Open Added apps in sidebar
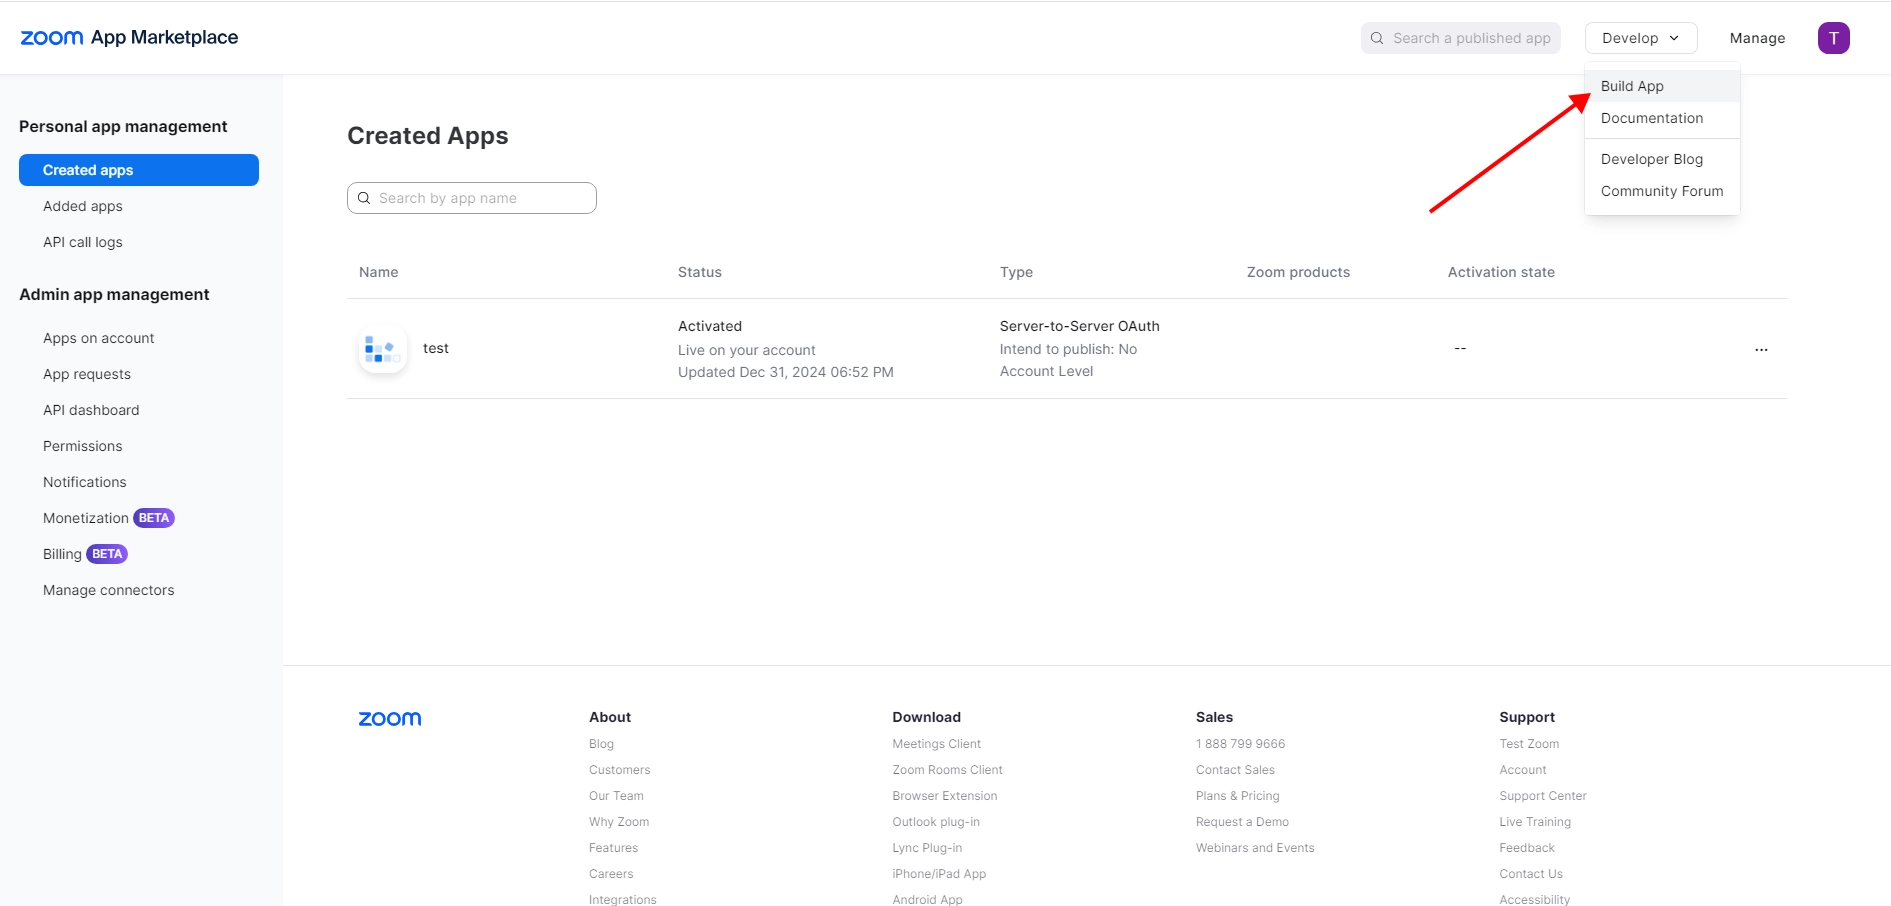The width and height of the screenshot is (1891, 906). pyautogui.click(x=83, y=206)
